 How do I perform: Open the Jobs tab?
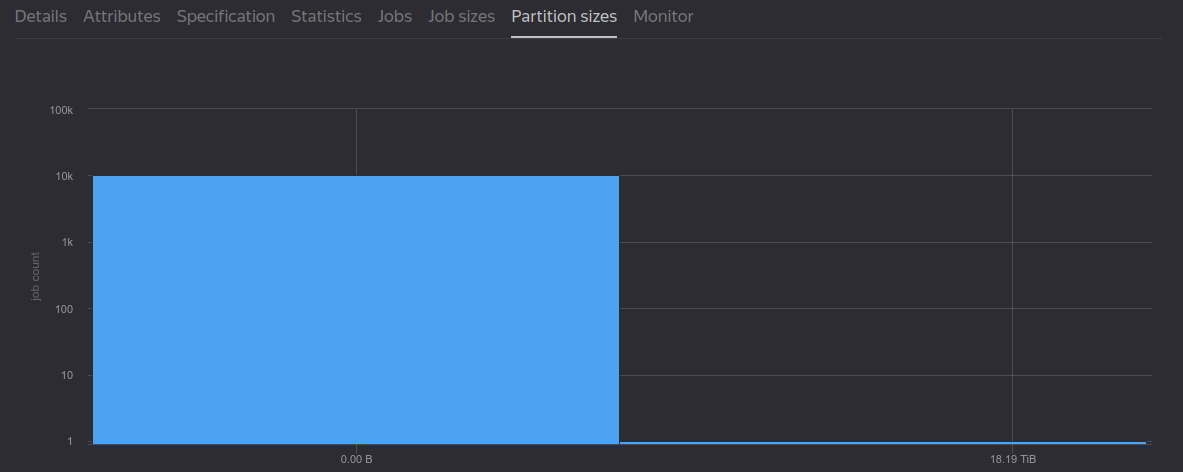pyautogui.click(x=395, y=17)
